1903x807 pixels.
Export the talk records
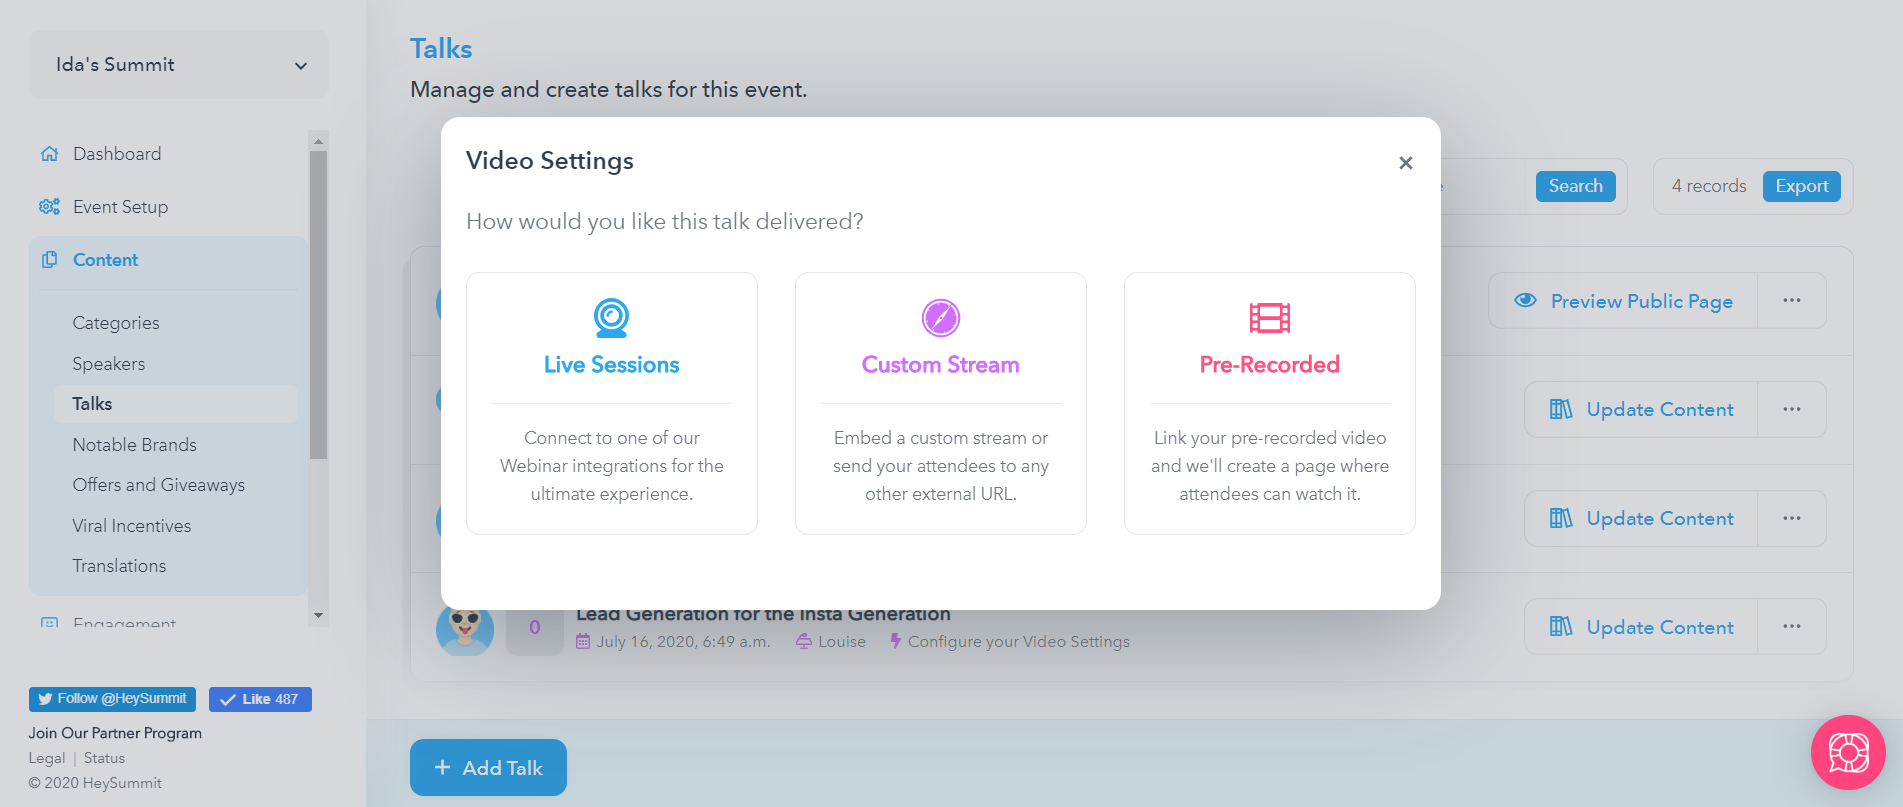click(x=1801, y=186)
